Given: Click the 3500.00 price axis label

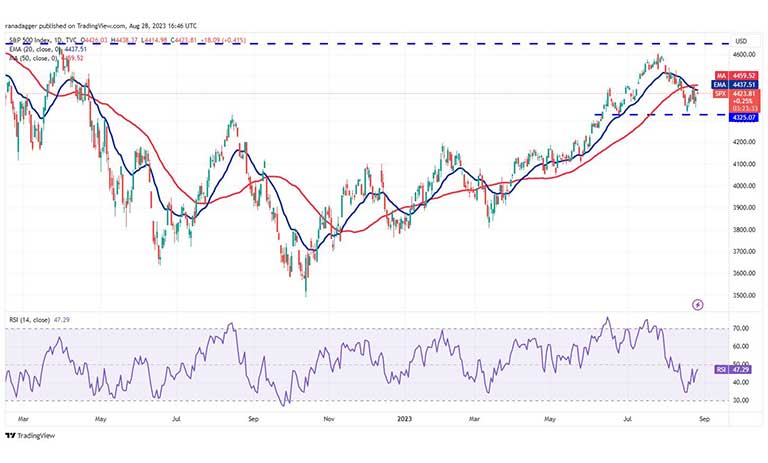Looking at the screenshot, I should click(x=744, y=295).
